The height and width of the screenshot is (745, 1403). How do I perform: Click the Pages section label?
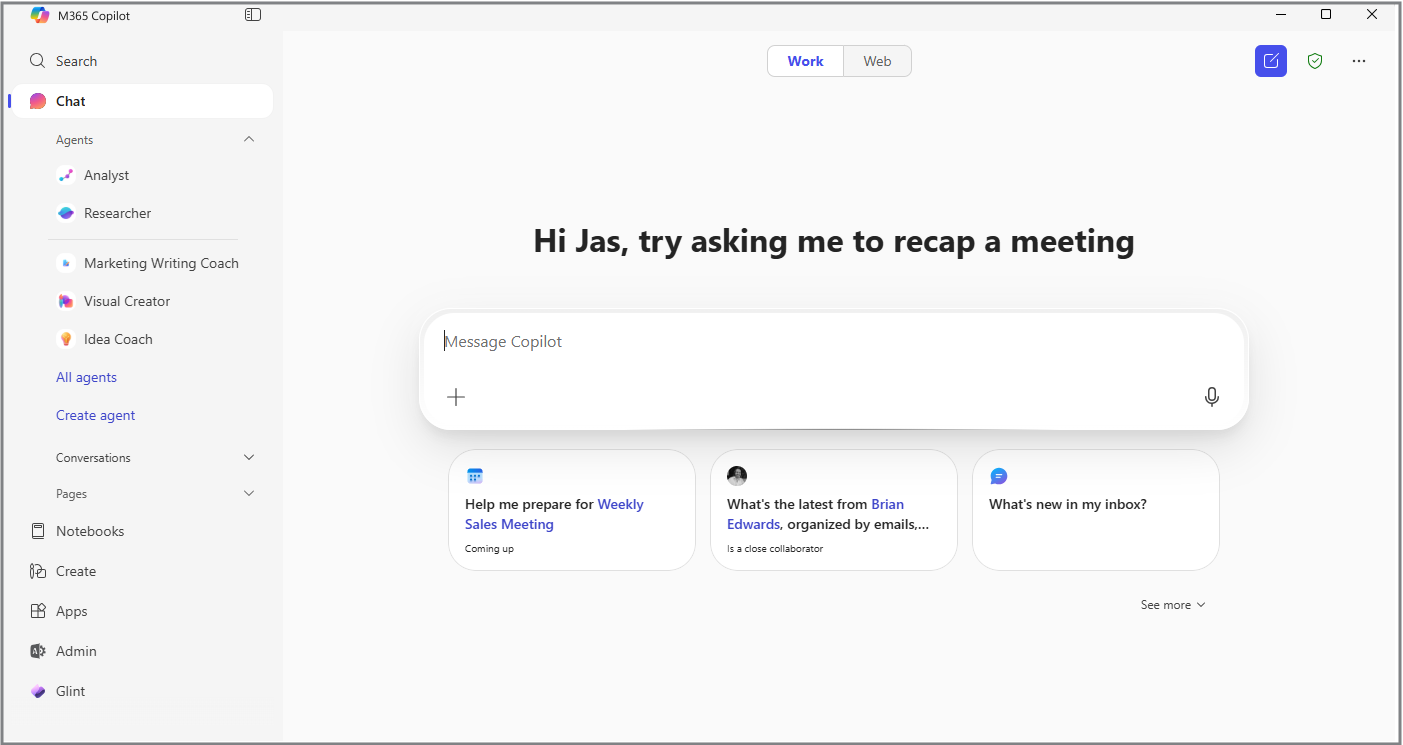[x=71, y=494]
